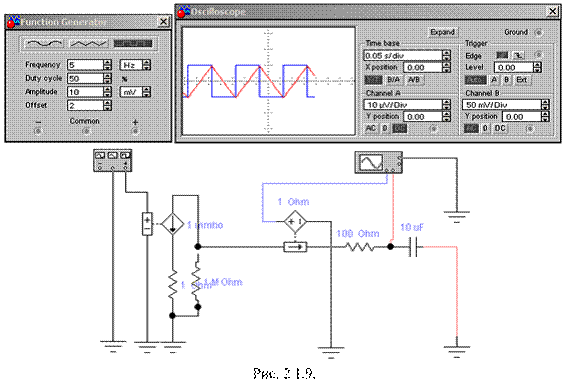The image size is (566, 387).
Task: Set Channel B coupling to AC
Action: click(470, 129)
